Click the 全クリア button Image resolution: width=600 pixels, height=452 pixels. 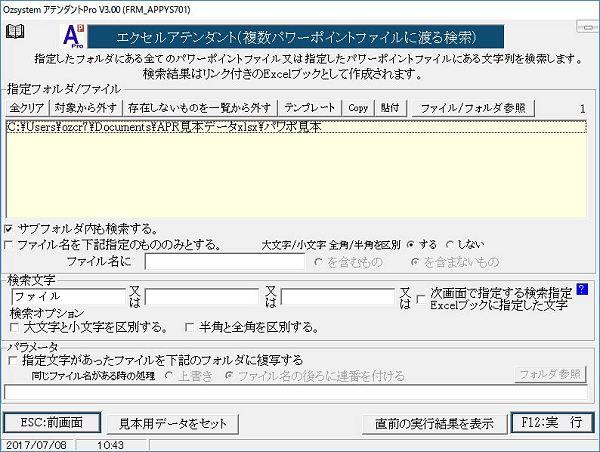(x=27, y=108)
